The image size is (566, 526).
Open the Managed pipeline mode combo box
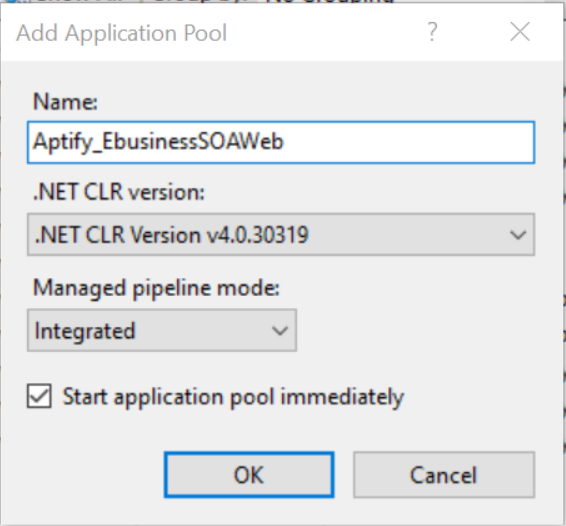click(162, 330)
